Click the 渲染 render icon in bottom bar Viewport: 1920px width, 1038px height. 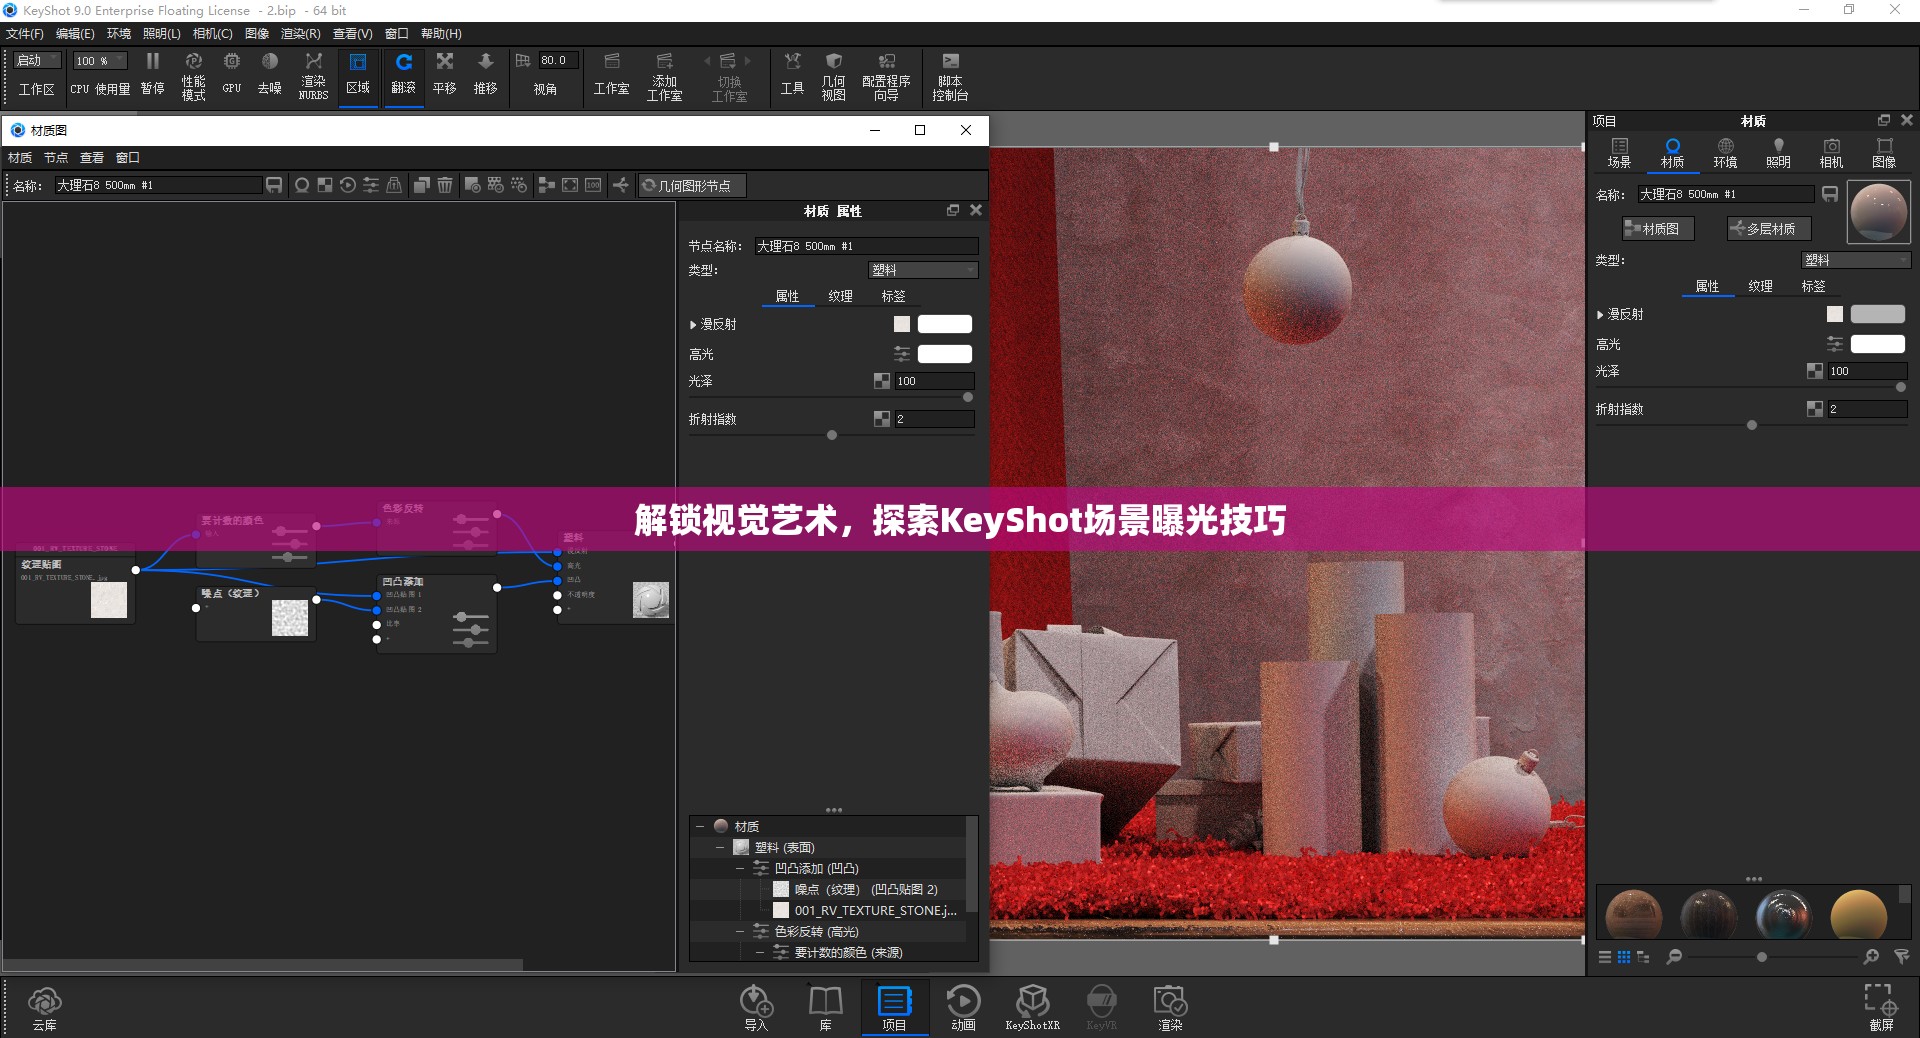pos(1170,1007)
